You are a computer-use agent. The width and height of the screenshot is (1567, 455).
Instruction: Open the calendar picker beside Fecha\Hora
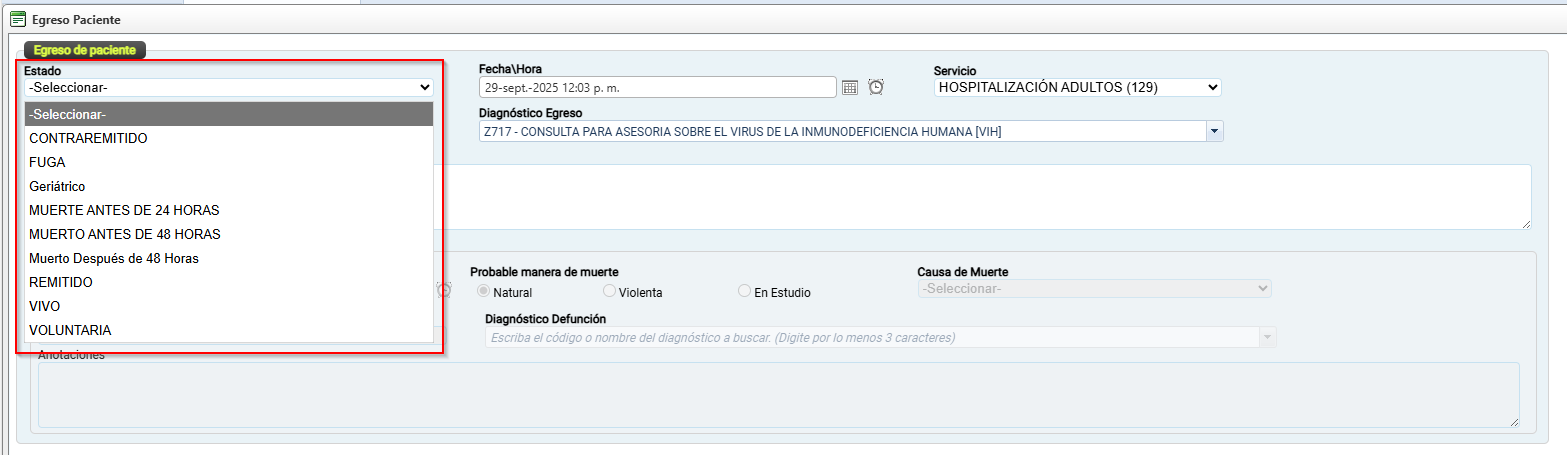pos(850,88)
